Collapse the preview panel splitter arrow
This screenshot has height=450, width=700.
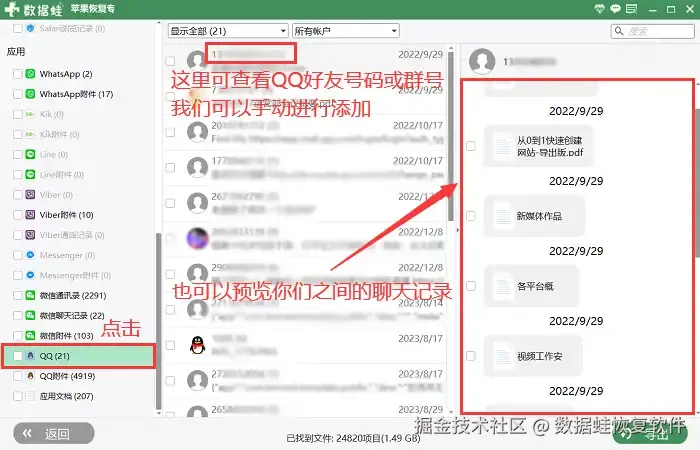point(457,230)
